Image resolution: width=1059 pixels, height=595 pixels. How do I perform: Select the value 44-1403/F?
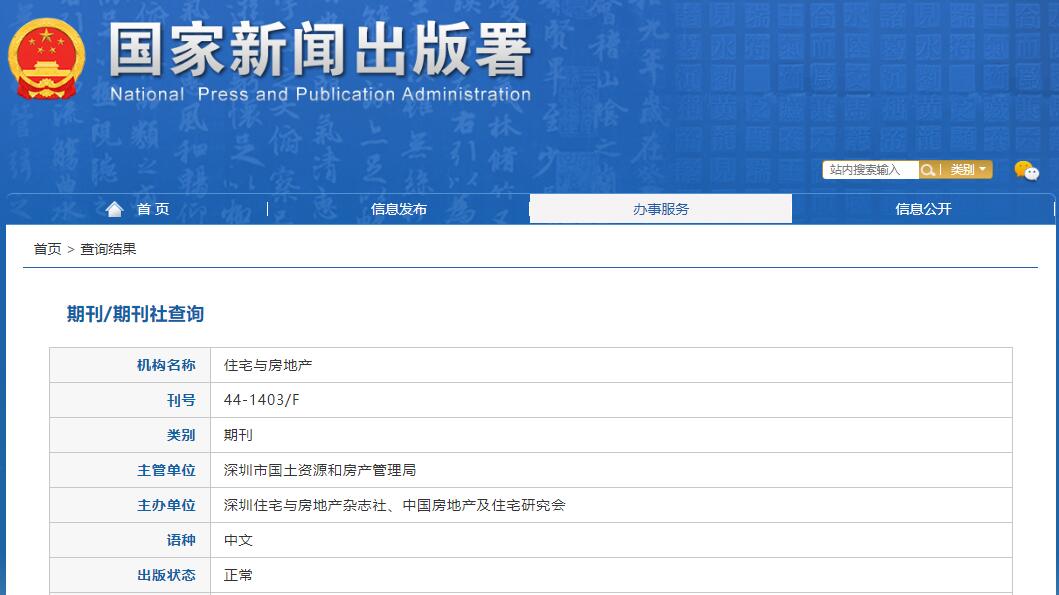261,400
